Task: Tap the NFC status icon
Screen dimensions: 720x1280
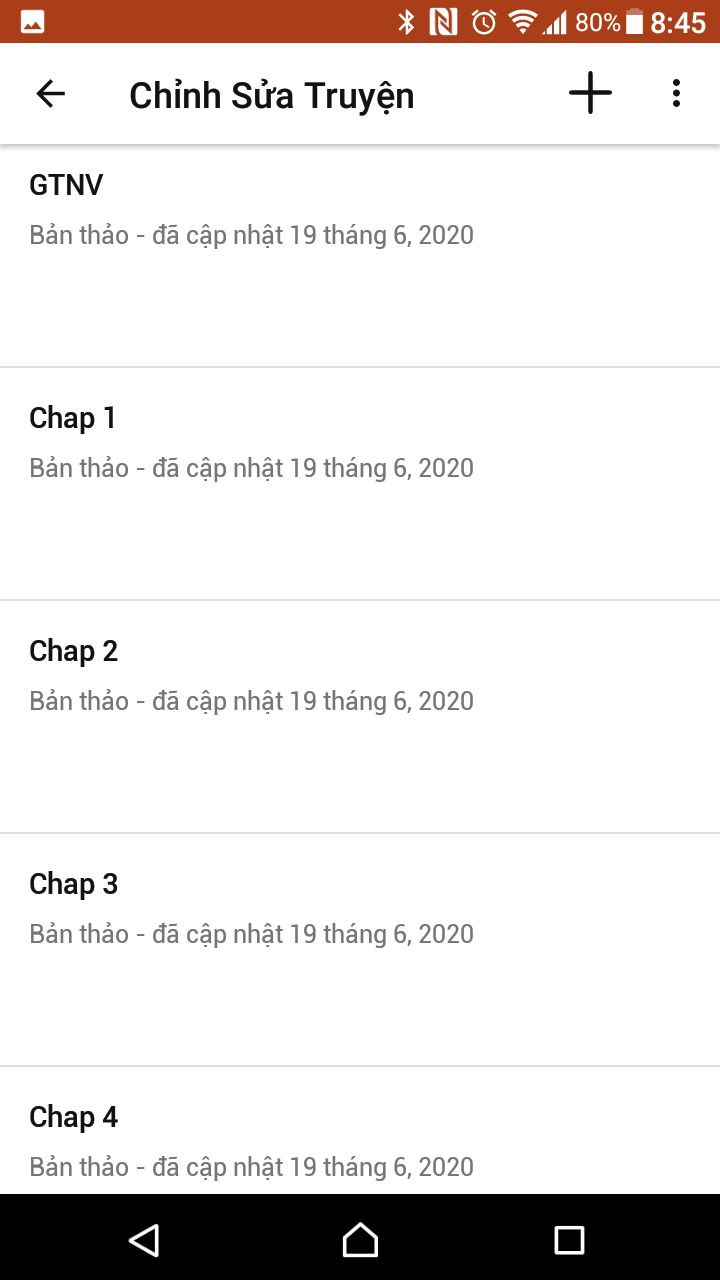Action: 443,22
